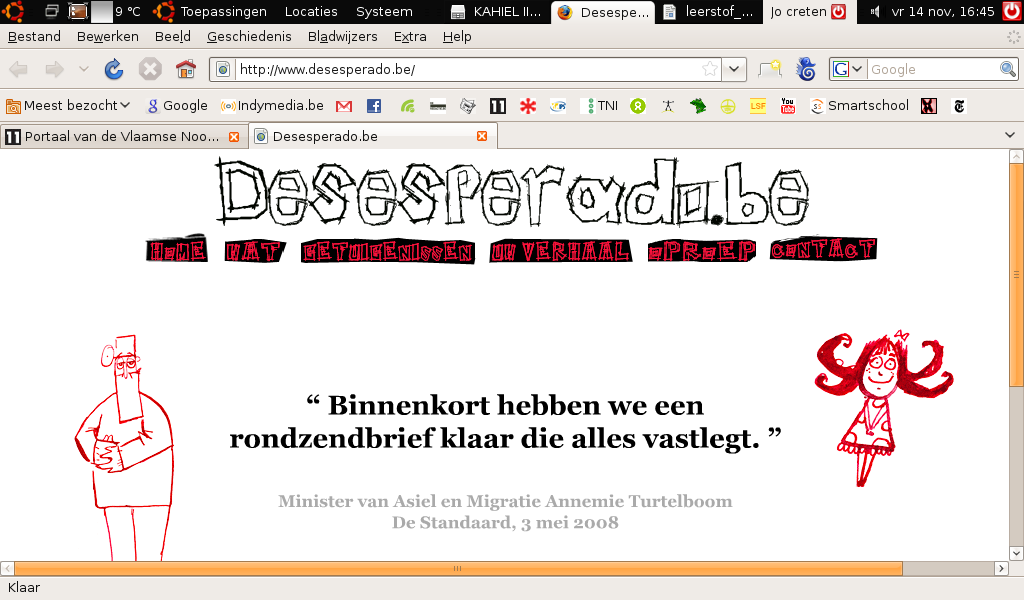Click the search magnifier icon
This screenshot has height=600, width=1024.
tap(1008, 69)
